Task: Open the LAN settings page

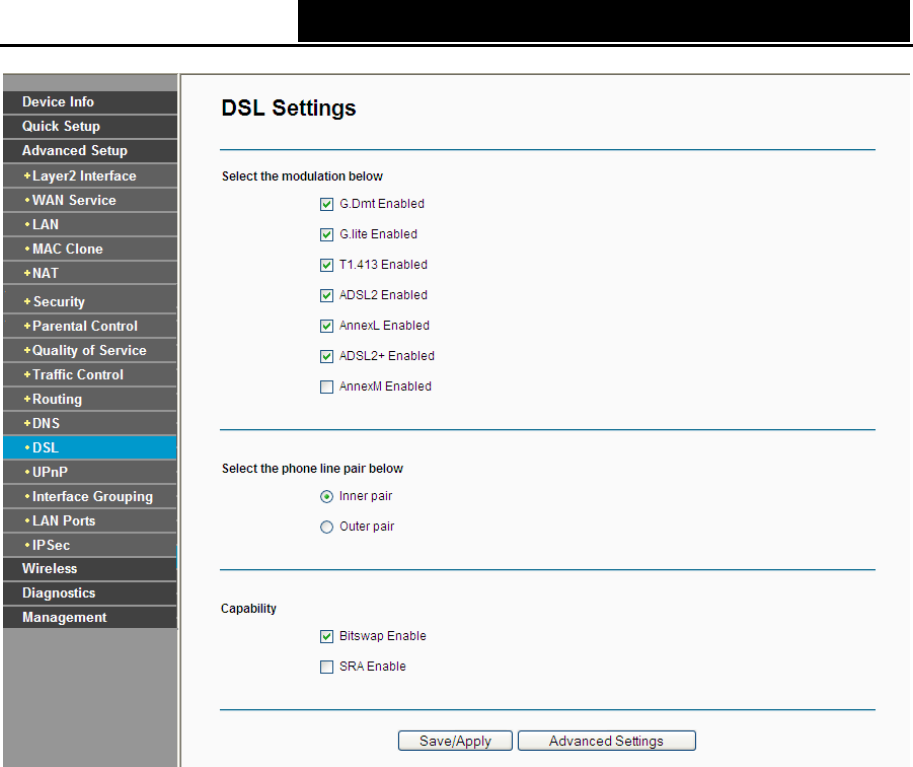Action: click(x=90, y=225)
